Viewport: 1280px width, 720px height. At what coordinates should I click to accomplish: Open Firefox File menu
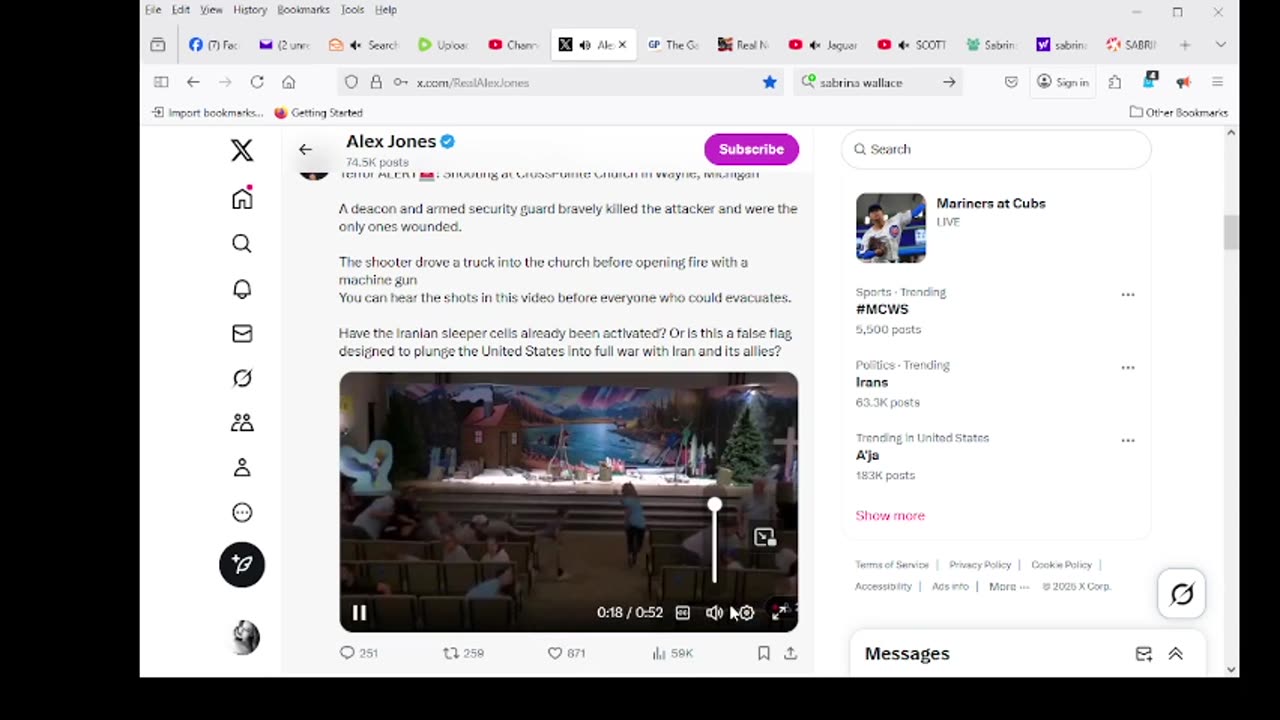click(153, 10)
